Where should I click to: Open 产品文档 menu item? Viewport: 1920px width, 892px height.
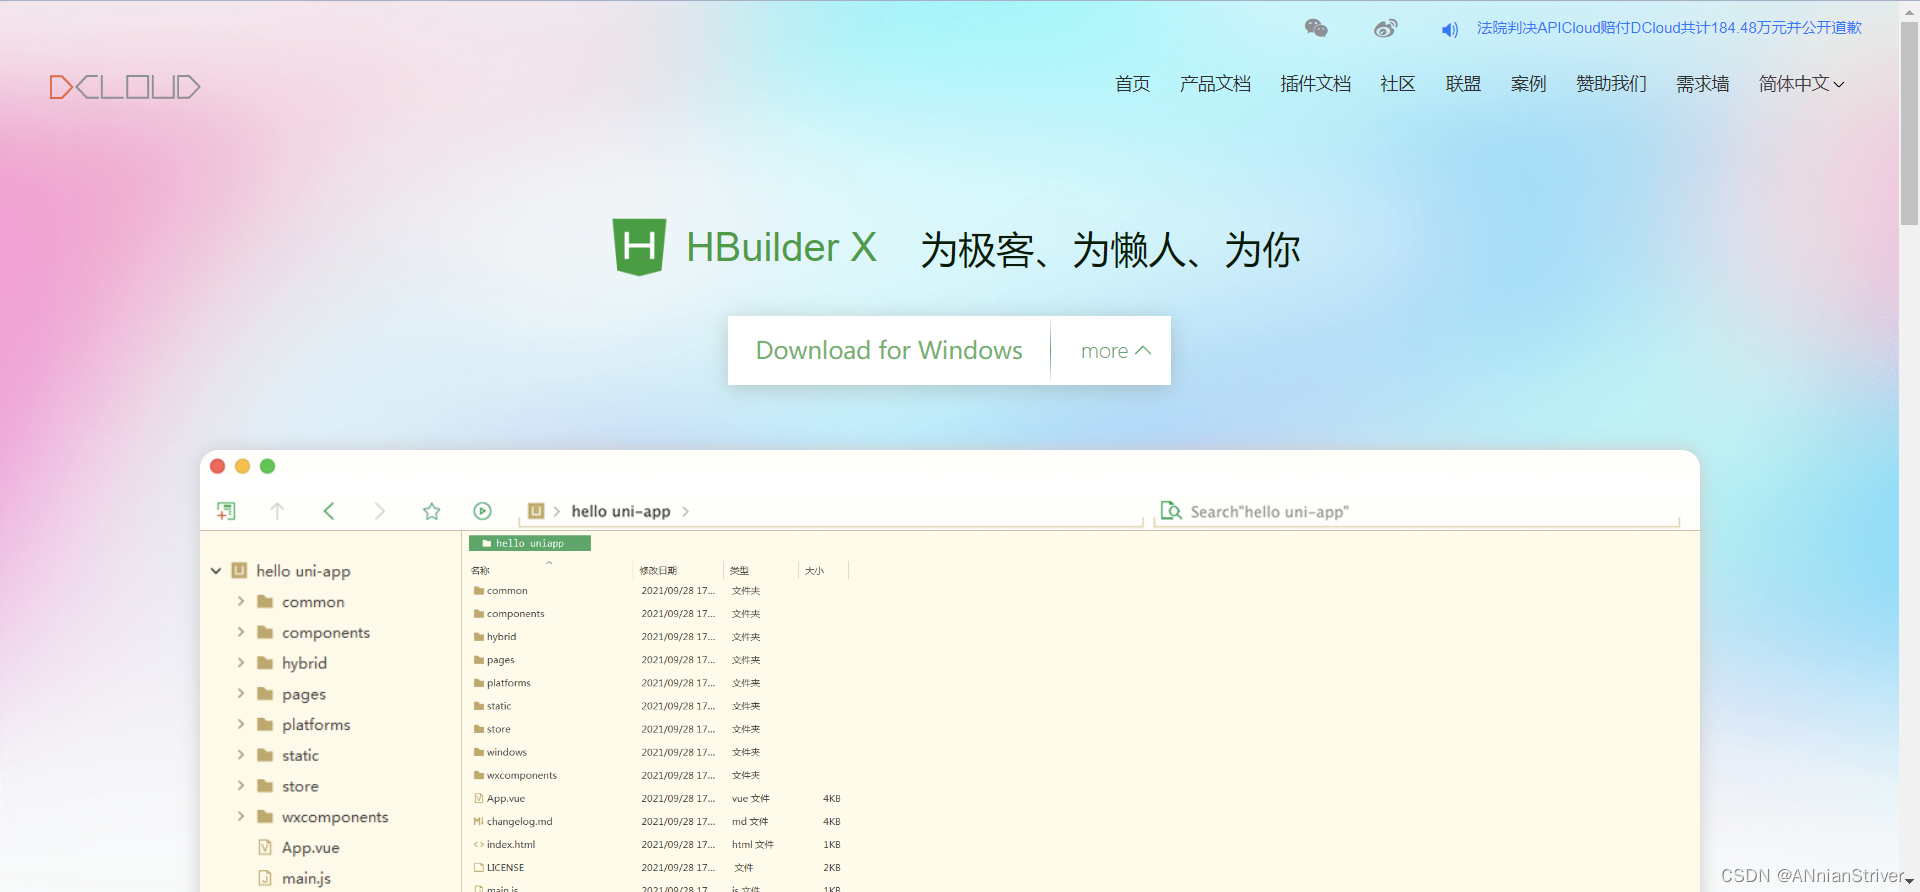tap(1215, 84)
